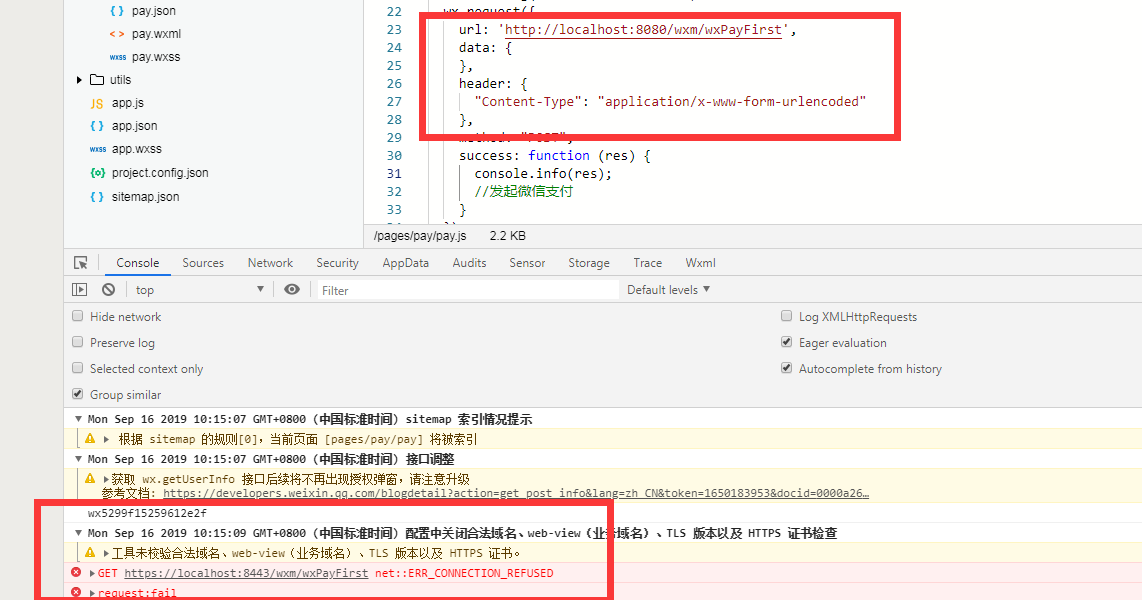The image size is (1142, 600).
Task: Uncheck Autocomplete from history checkbox
Action: 787,368
